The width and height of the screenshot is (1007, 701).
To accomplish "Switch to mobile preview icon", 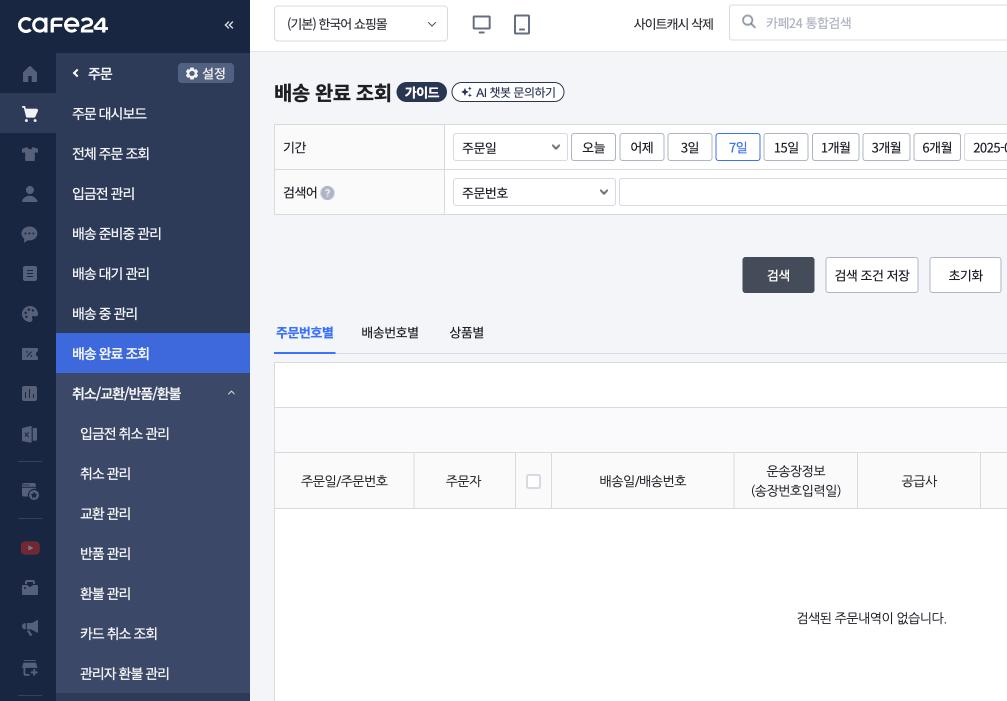I will (x=521, y=24).
